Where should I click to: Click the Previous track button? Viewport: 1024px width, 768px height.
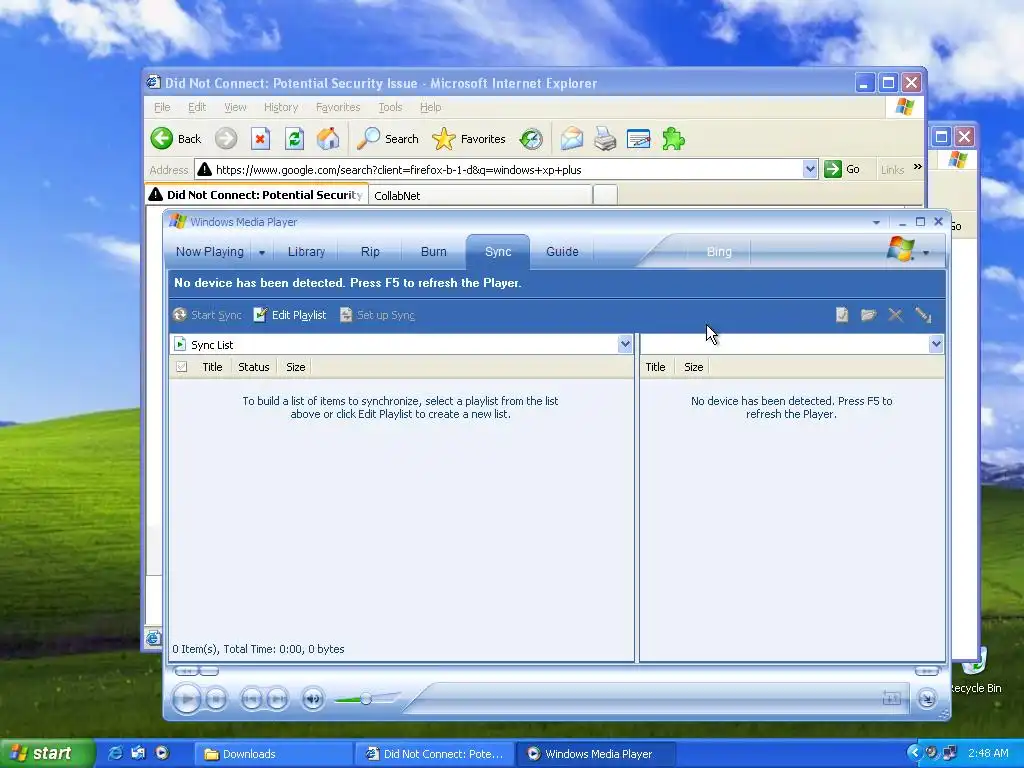(x=251, y=699)
